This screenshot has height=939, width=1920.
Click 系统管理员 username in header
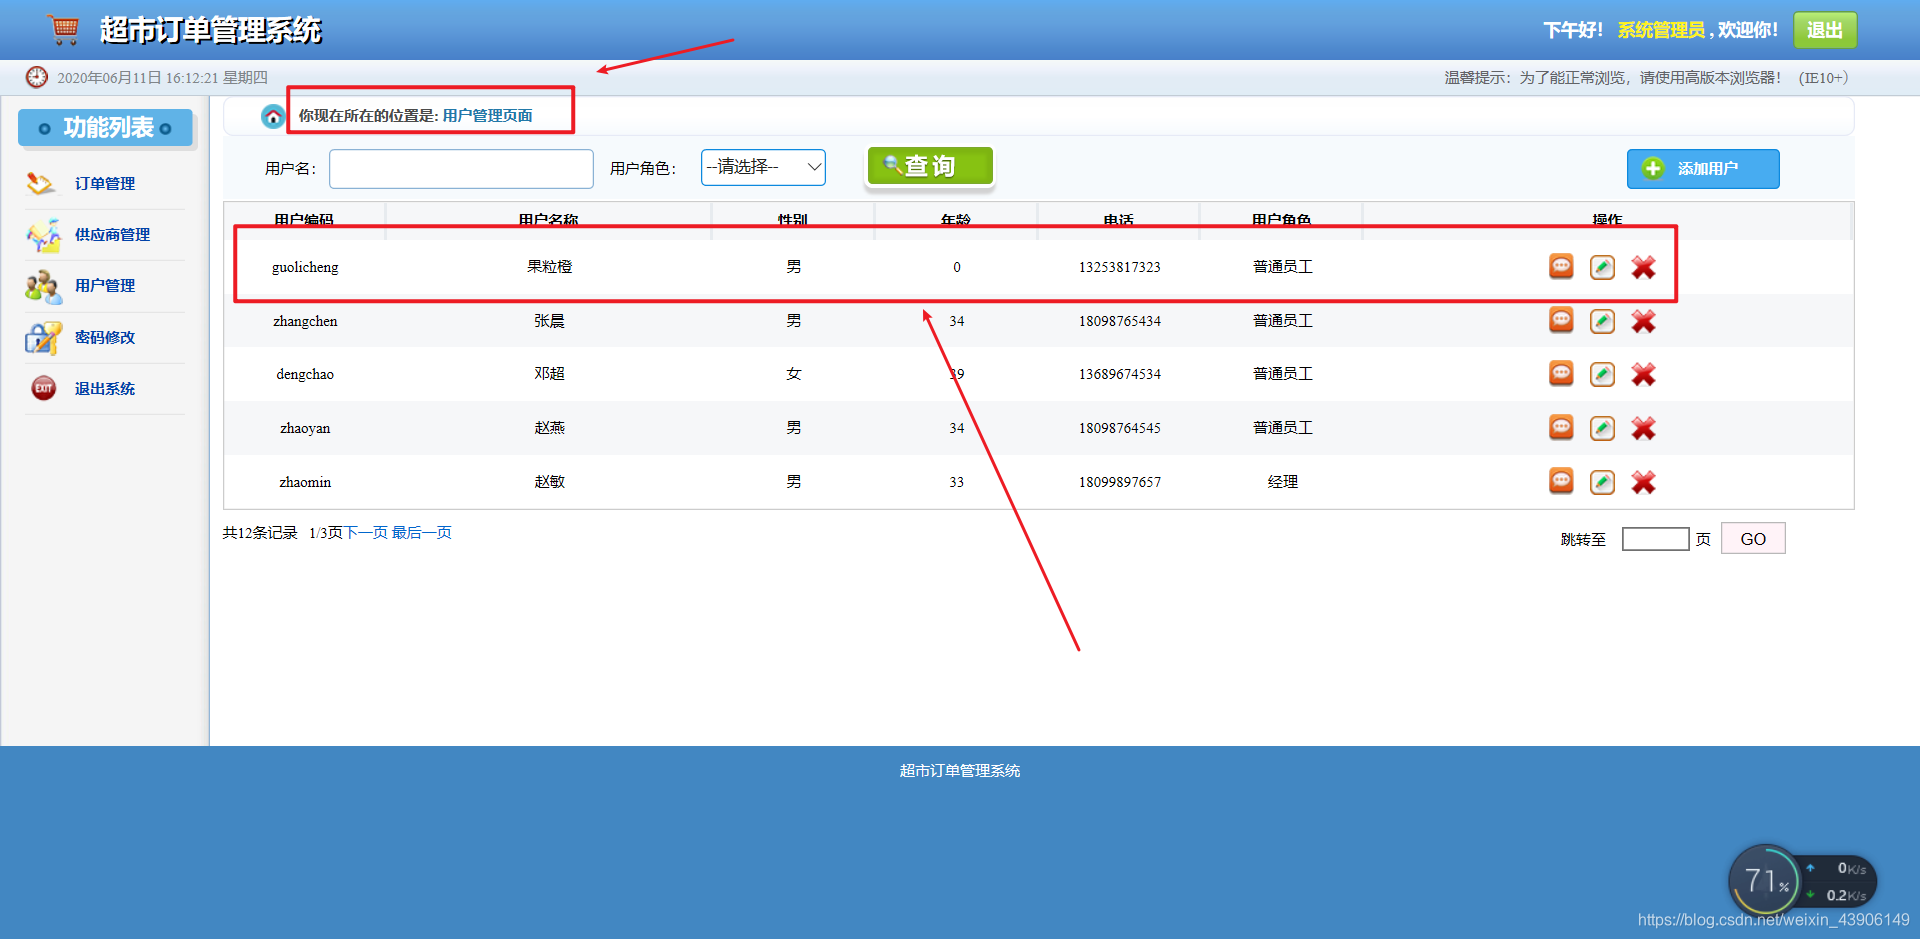click(1661, 30)
